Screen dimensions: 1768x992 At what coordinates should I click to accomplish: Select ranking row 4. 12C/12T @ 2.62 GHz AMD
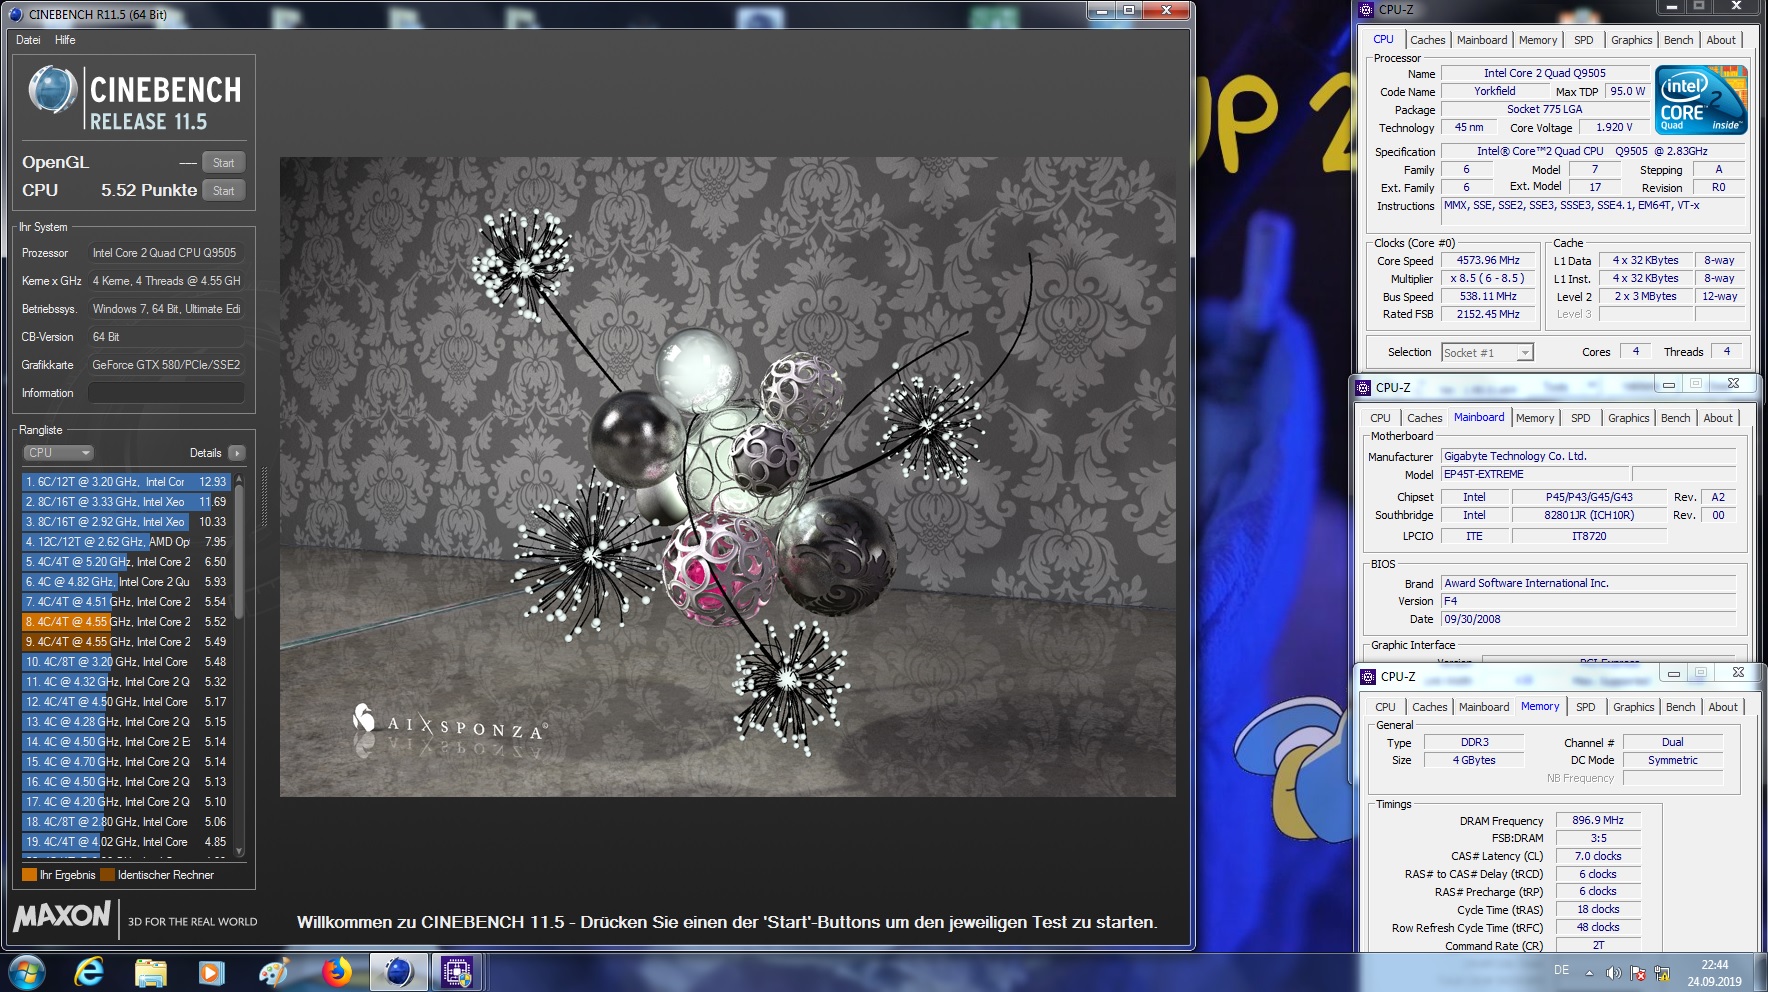point(127,542)
